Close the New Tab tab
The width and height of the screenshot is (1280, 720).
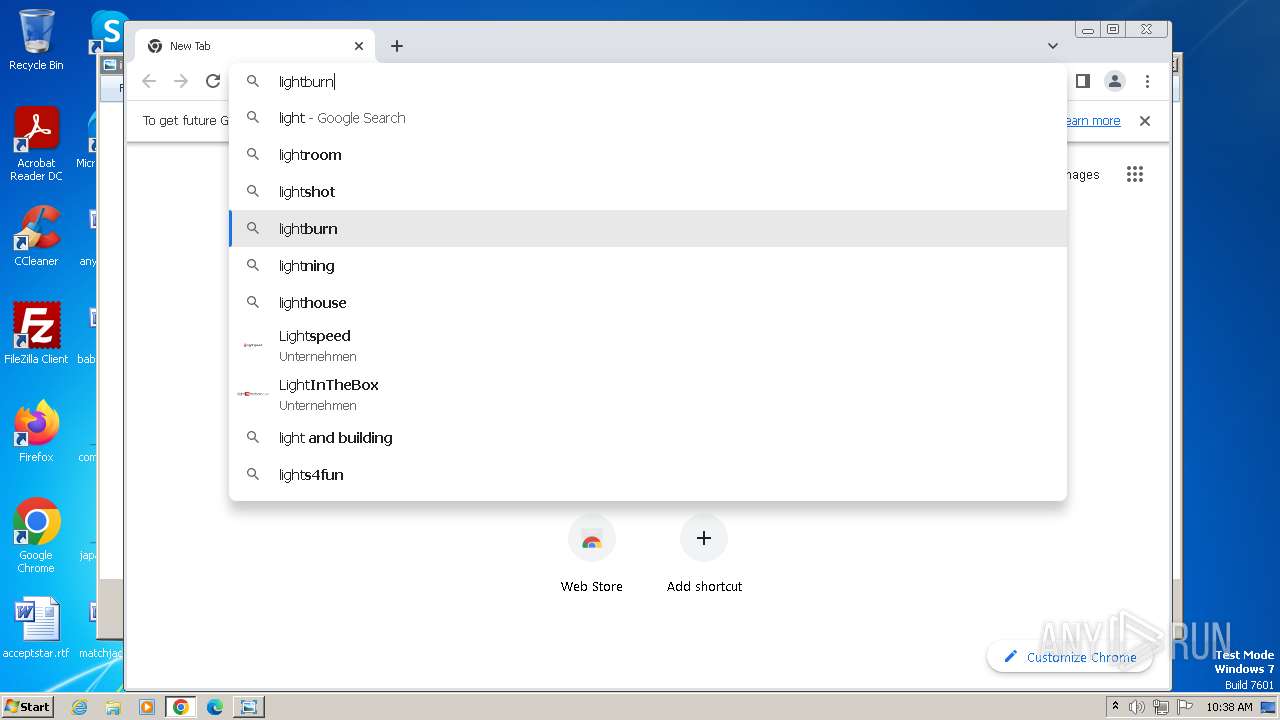click(359, 46)
